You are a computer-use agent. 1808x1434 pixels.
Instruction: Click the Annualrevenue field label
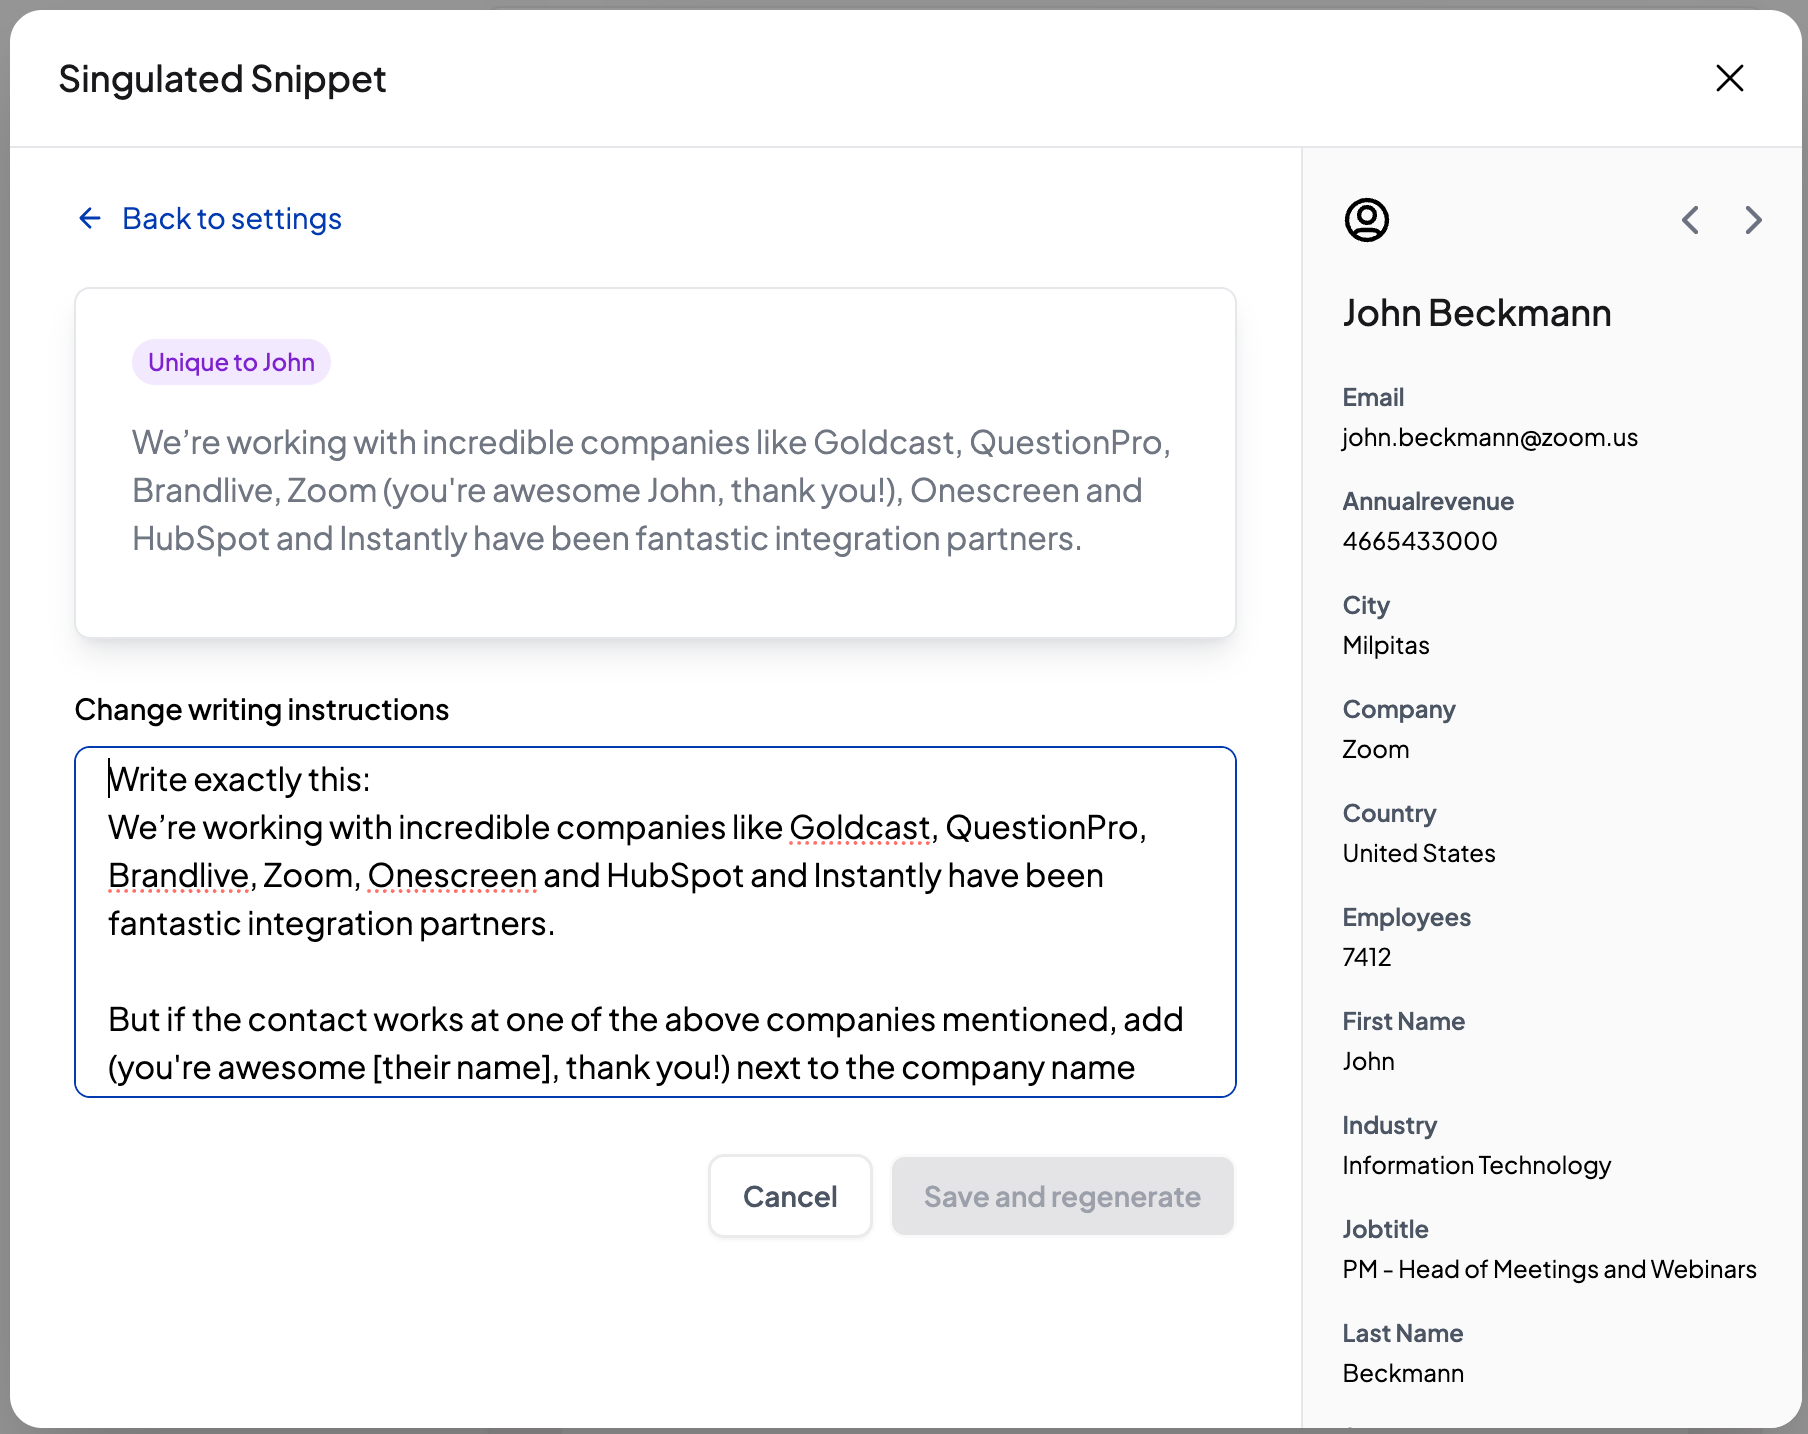click(x=1428, y=501)
